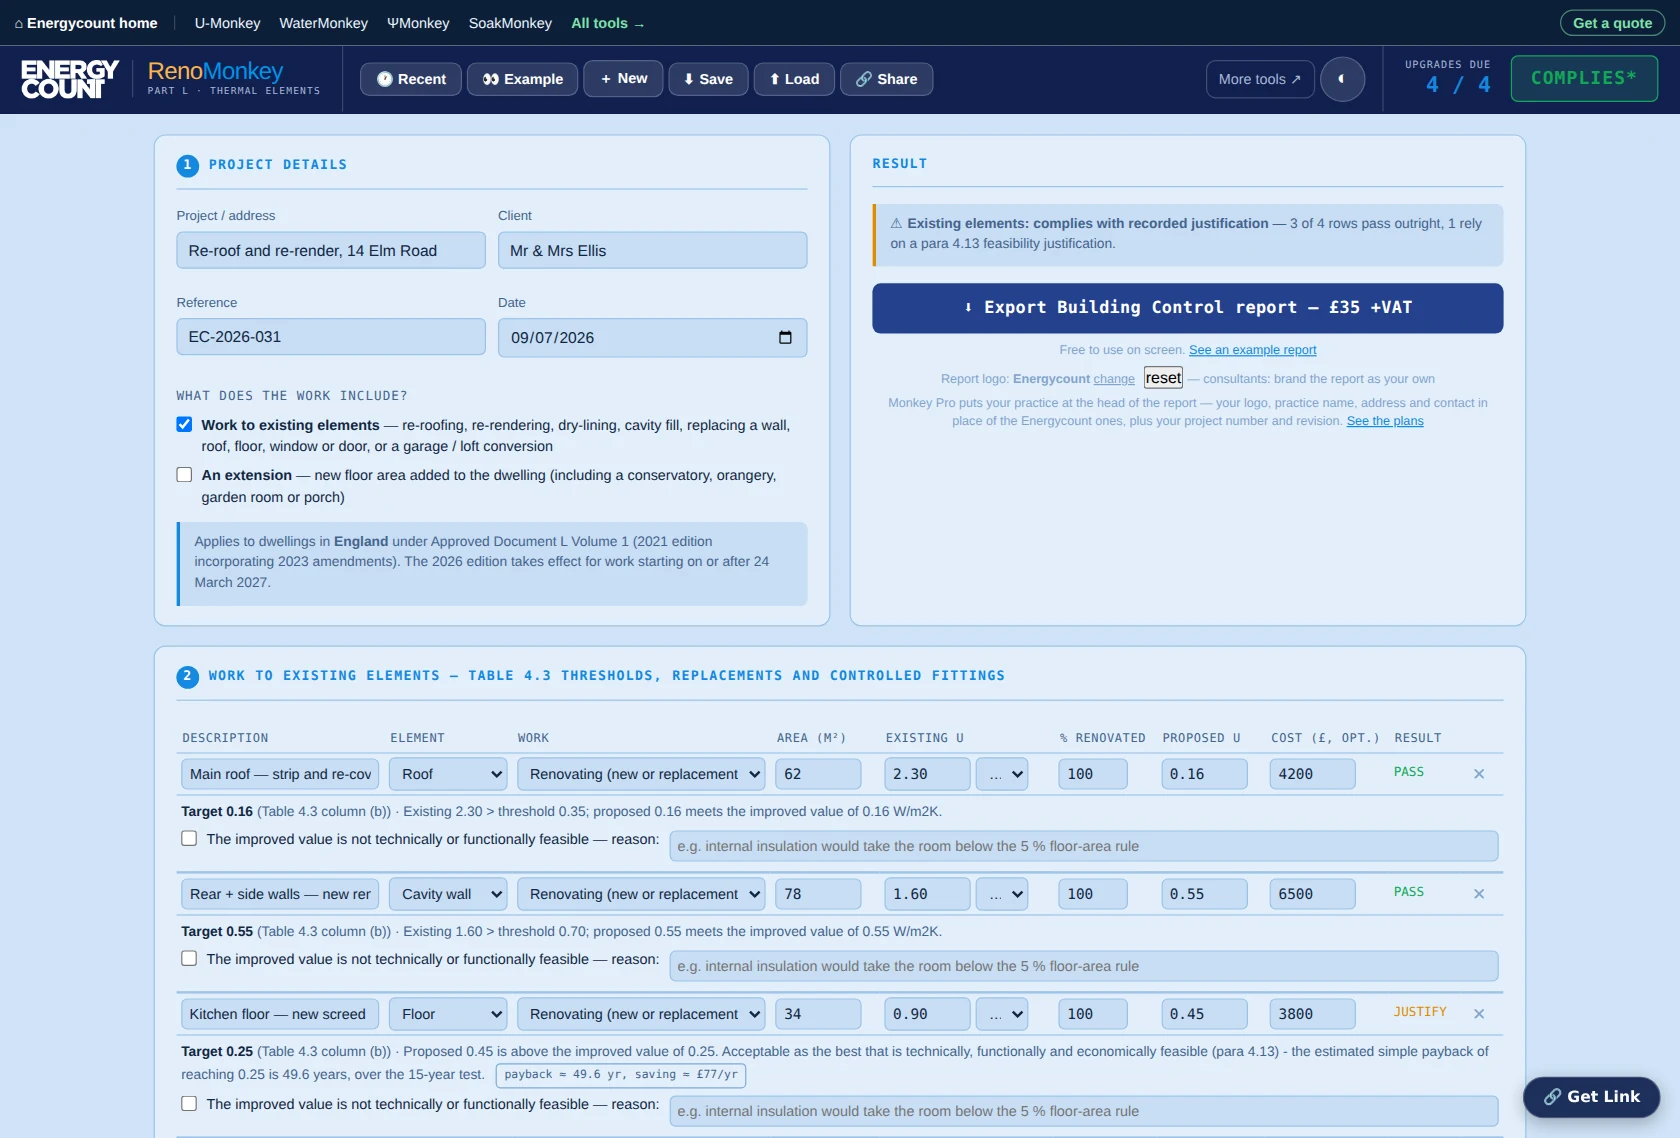Screen dimensions: 1680x1138
Task: Open the More tools link
Action: tap(1260, 79)
